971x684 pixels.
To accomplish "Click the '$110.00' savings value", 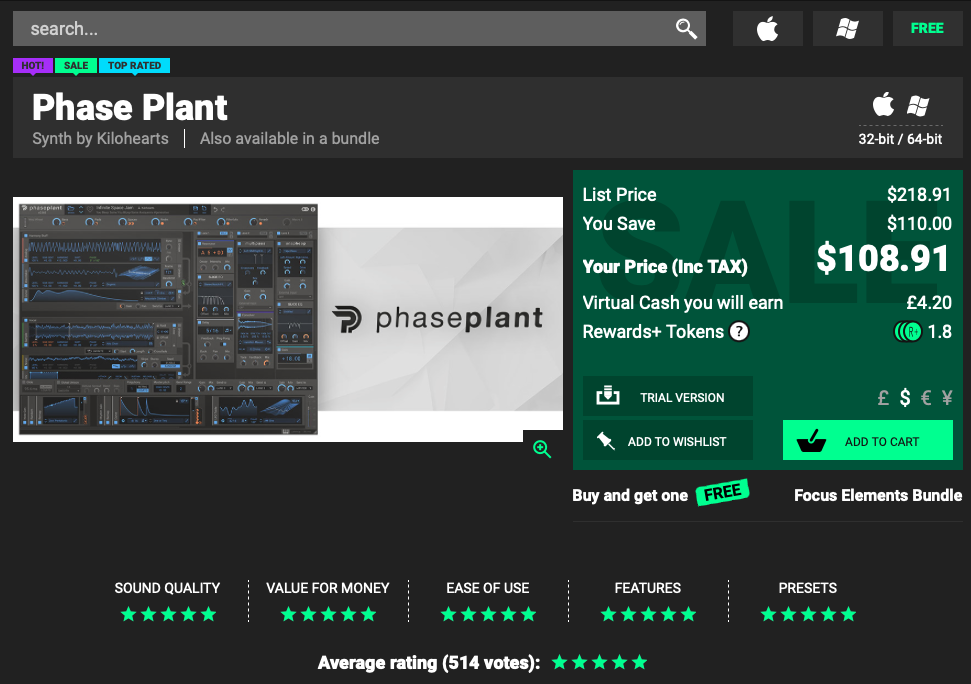I will 919,223.
